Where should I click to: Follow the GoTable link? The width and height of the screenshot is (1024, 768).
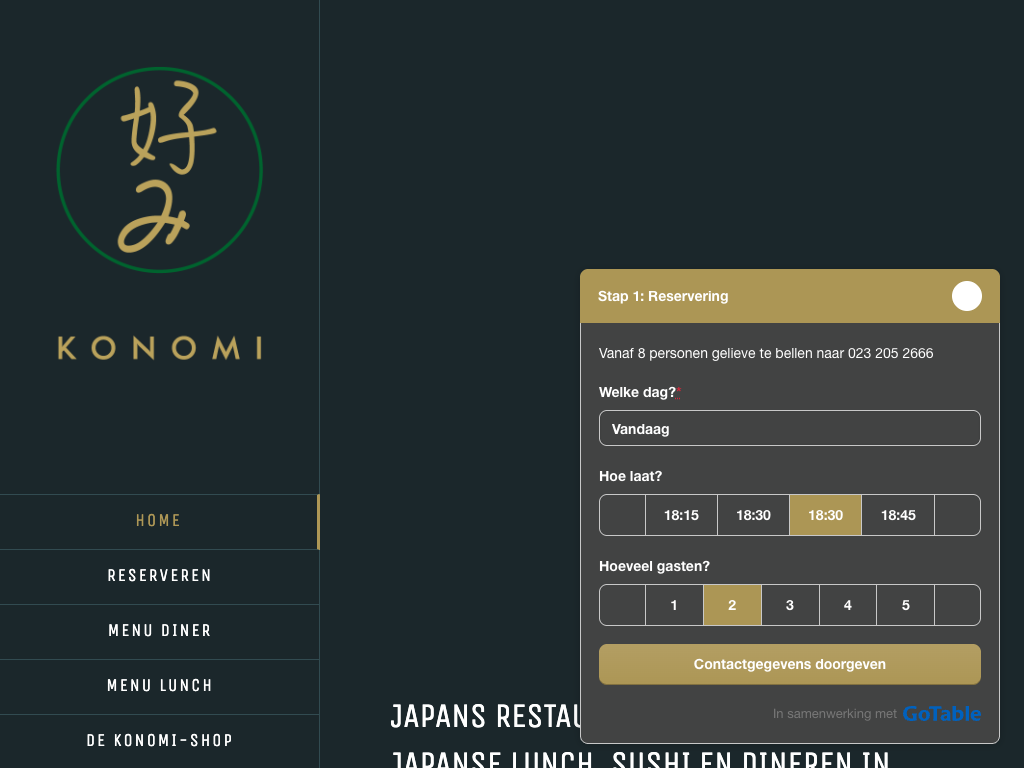[941, 714]
